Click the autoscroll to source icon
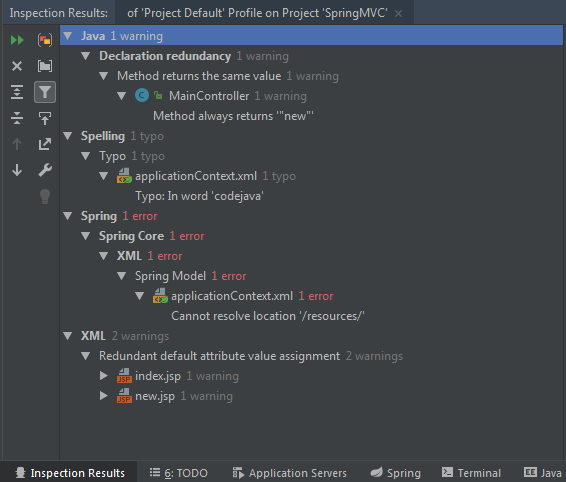Image resolution: width=566 pixels, height=482 pixels. [45, 118]
